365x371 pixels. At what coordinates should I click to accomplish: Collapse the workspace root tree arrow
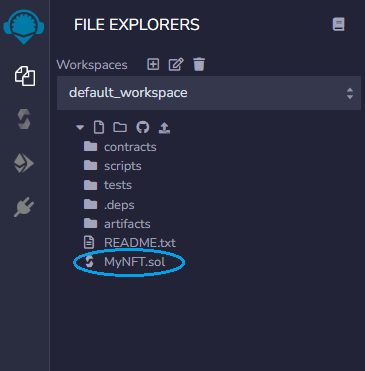tap(80, 127)
